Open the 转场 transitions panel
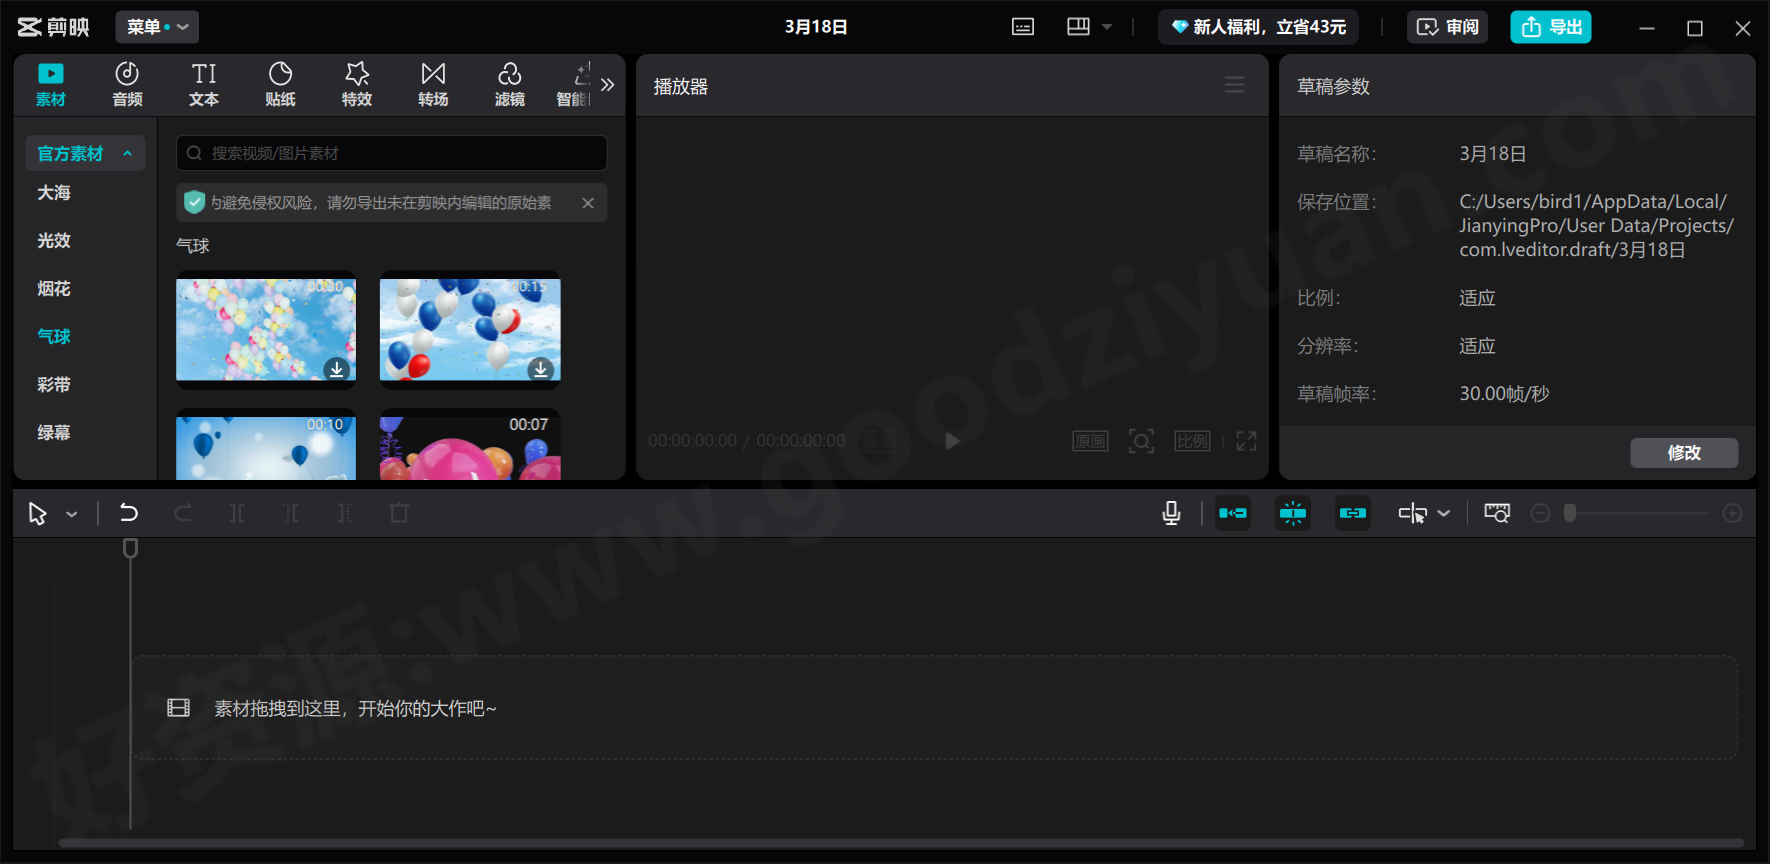The width and height of the screenshot is (1770, 864). pos(433,84)
